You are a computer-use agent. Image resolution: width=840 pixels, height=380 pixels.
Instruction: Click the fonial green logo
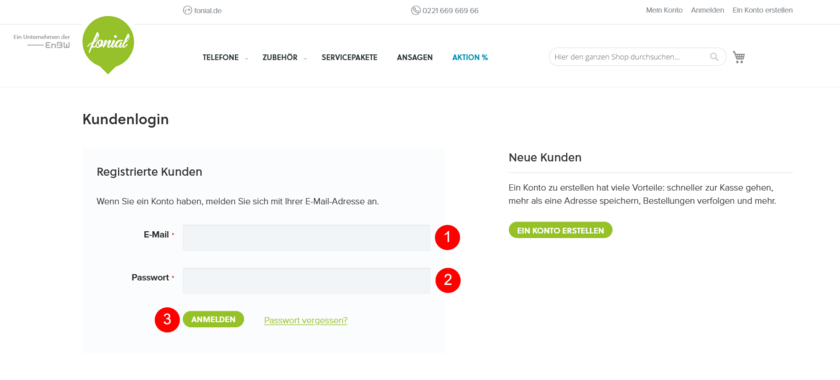(x=108, y=45)
